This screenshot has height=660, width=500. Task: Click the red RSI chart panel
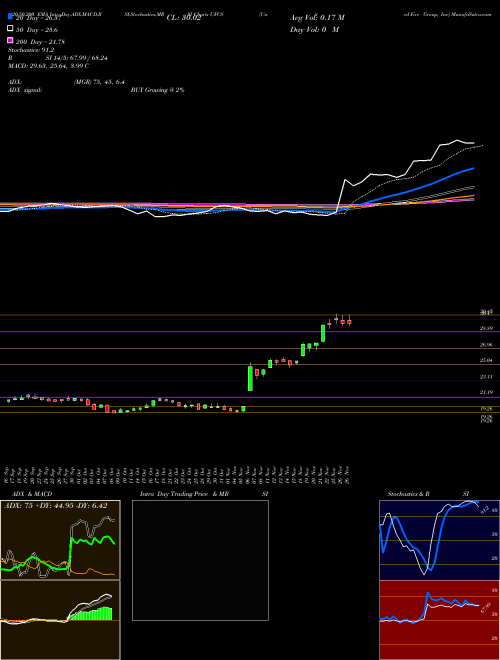tap(440, 620)
